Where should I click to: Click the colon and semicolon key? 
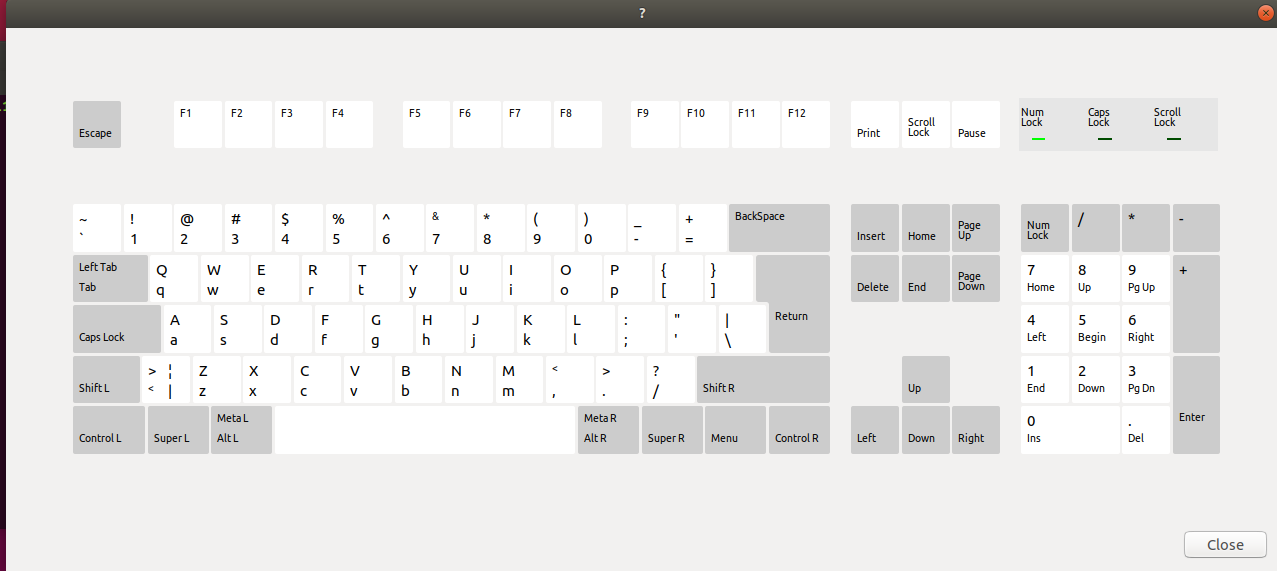point(641,329)
